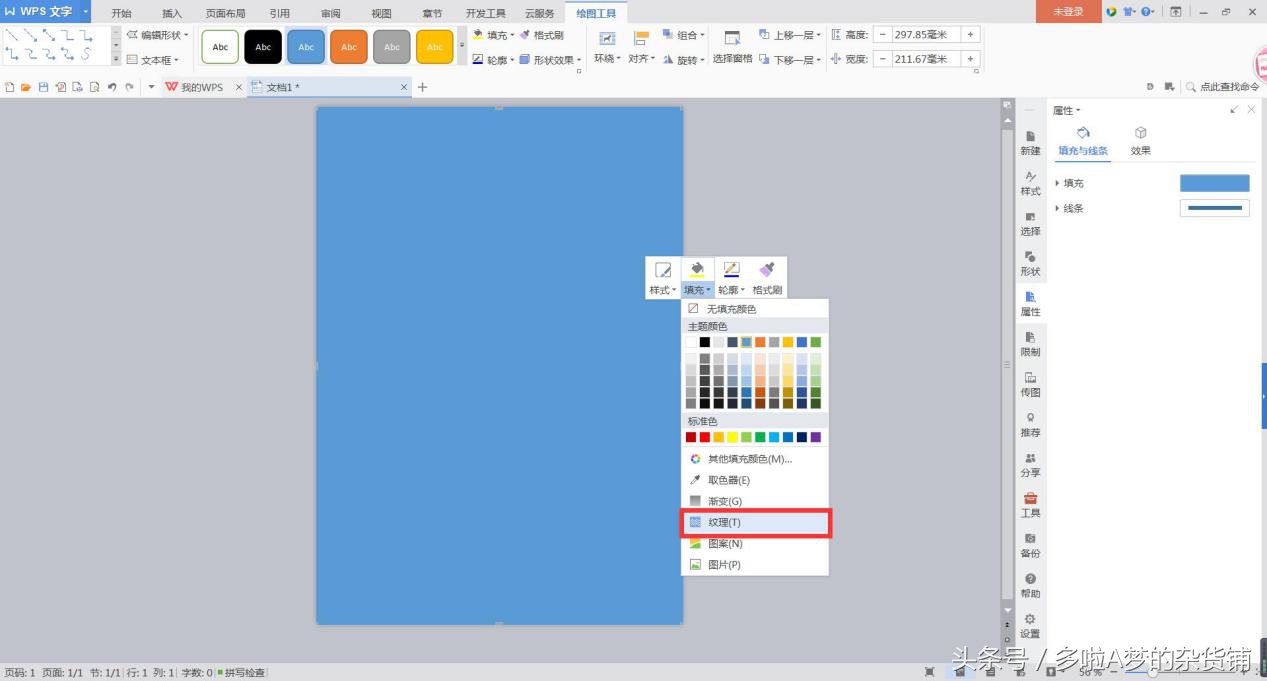
Task: Switch to the 插入 ribbon tab
Action: 172,13
